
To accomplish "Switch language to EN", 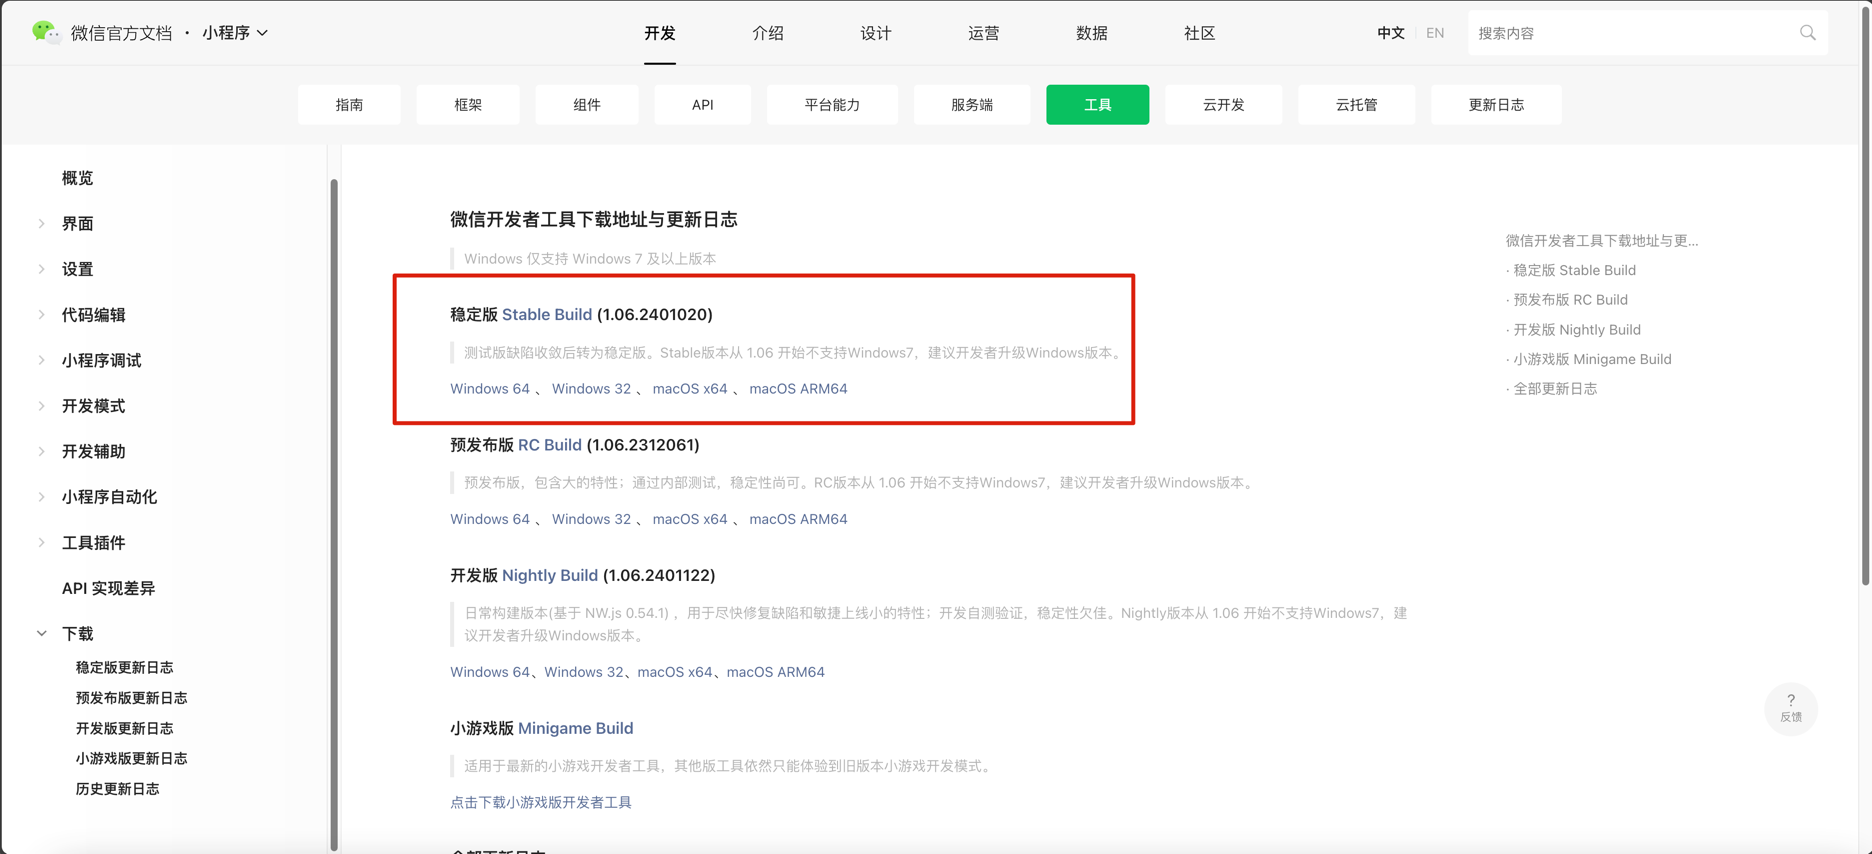I will coord(1435,33).
